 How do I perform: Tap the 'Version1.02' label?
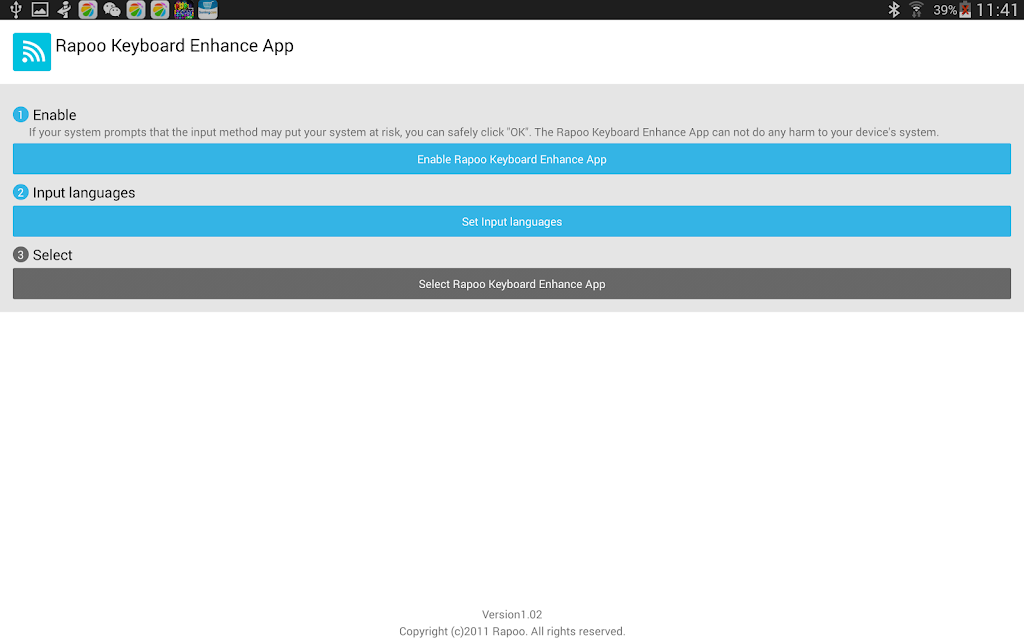[x=512, y=615]
